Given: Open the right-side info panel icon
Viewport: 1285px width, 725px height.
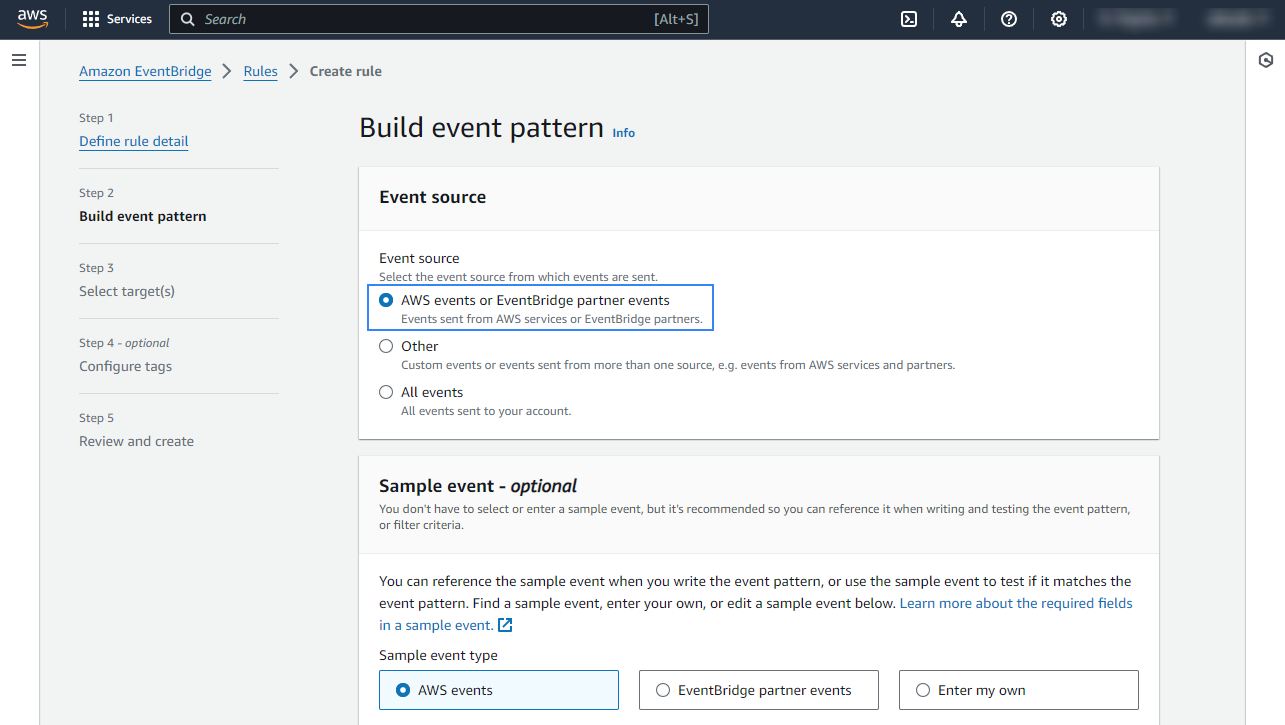Looking at the screenshot, I should (x=1265, y=61).
